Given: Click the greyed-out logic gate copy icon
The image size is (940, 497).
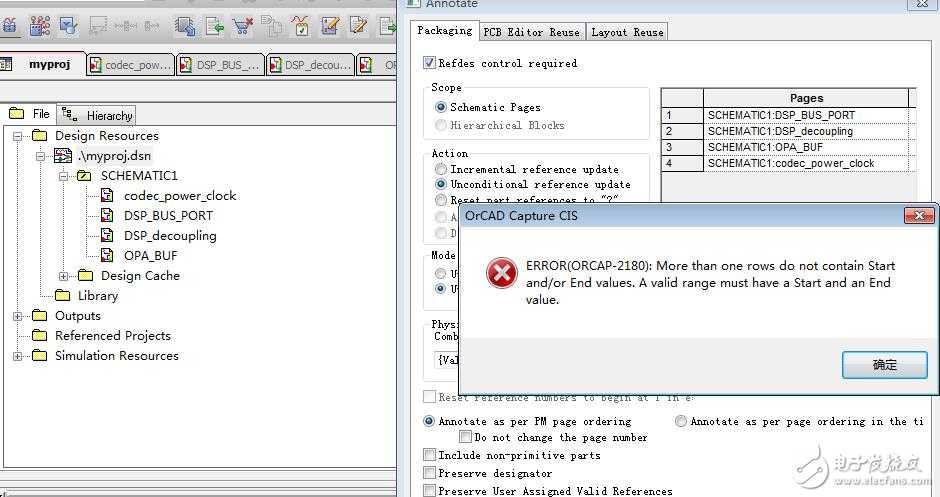Looking at the screenshot, I should (272, 26).
